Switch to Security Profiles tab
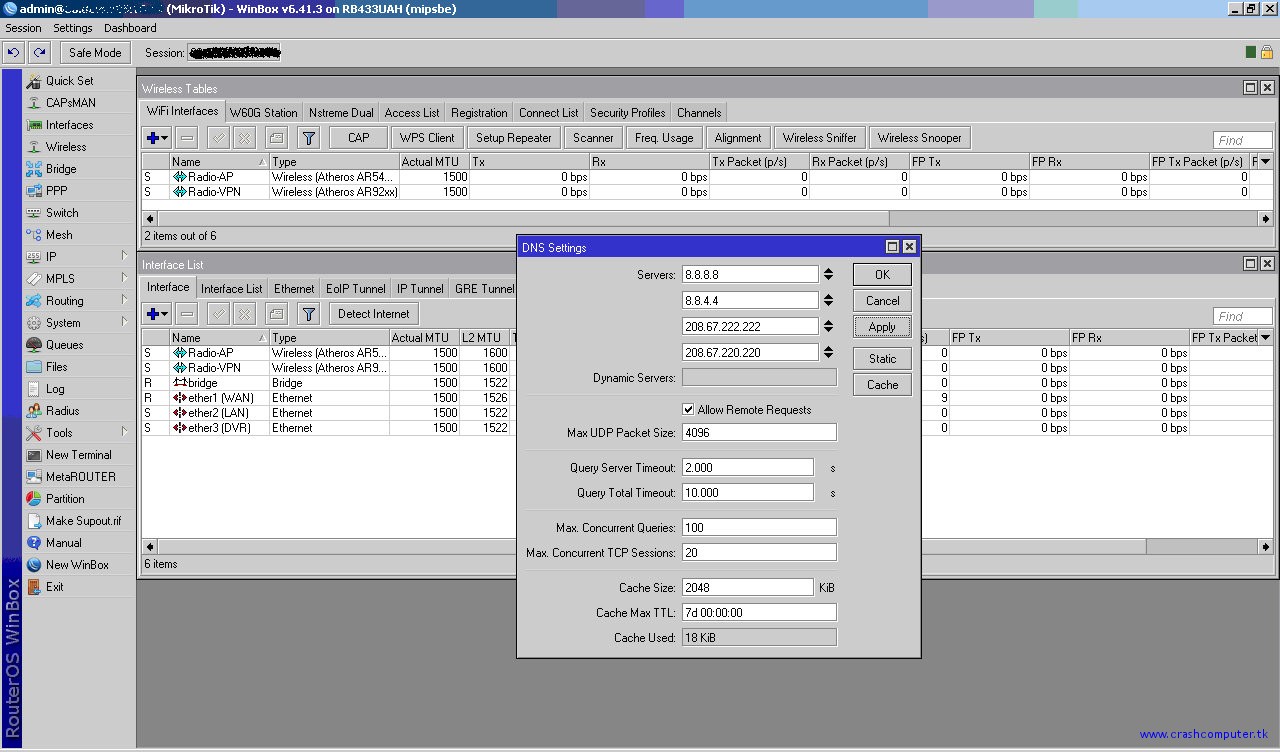This screenshot has width=1280, height=752. (x=627, y=113)
